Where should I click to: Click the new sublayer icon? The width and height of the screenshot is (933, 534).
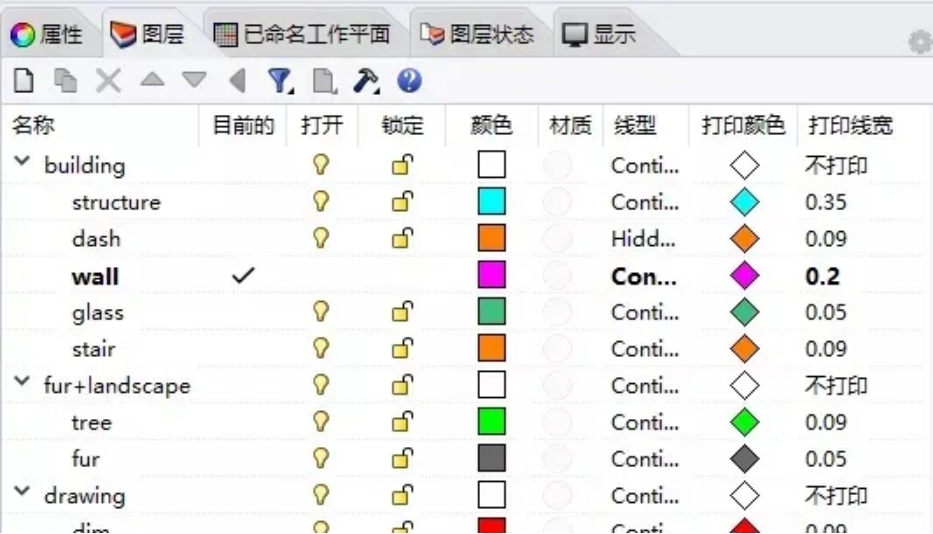(x=66, y=81)
